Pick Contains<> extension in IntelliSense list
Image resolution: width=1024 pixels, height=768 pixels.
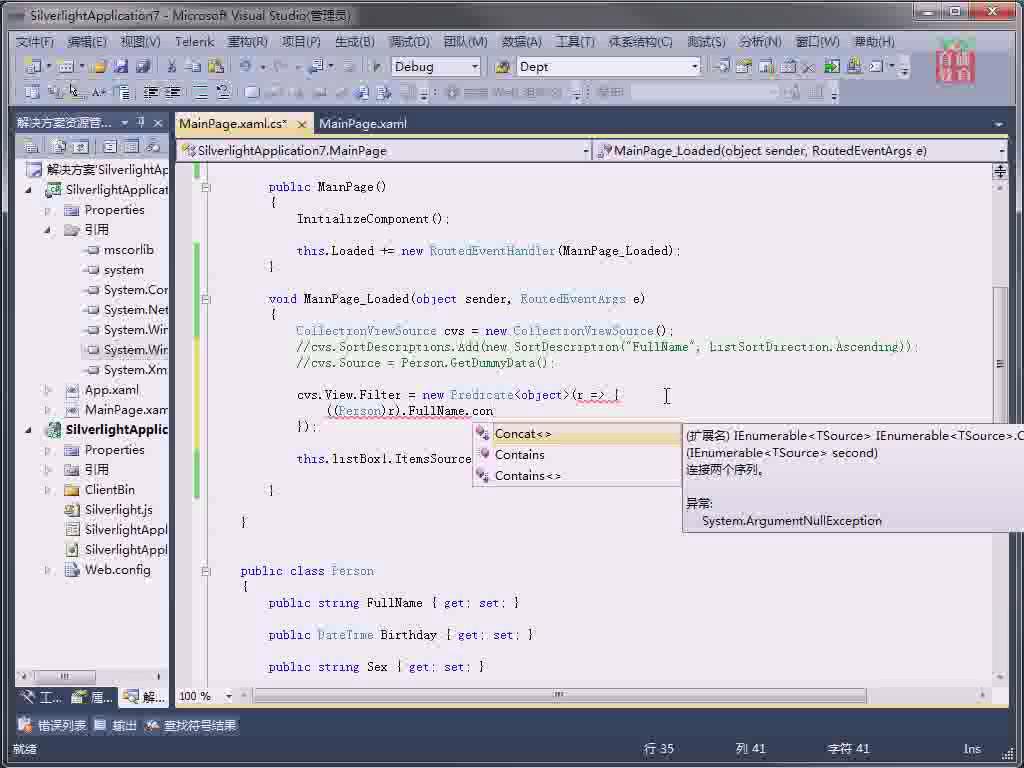point(577,476)
